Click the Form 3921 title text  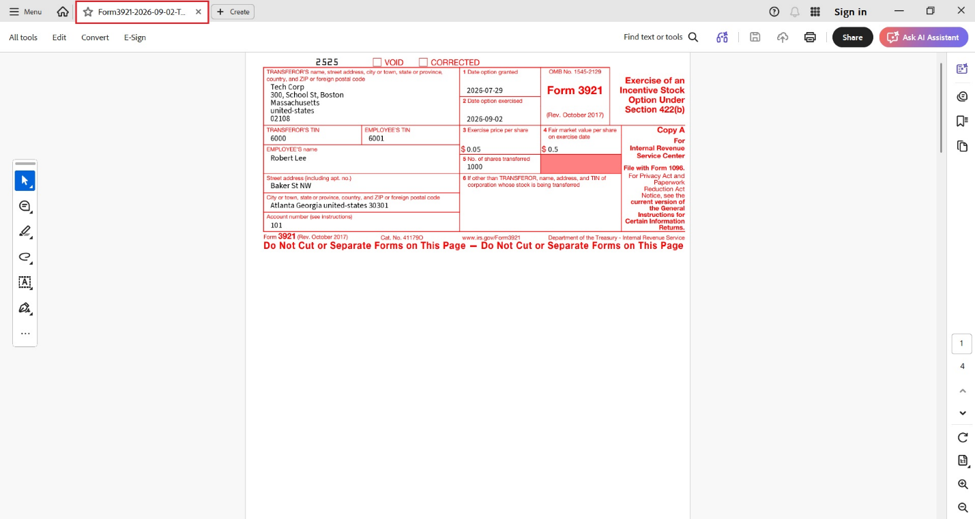pyautogui.click(x=575, y=91)
